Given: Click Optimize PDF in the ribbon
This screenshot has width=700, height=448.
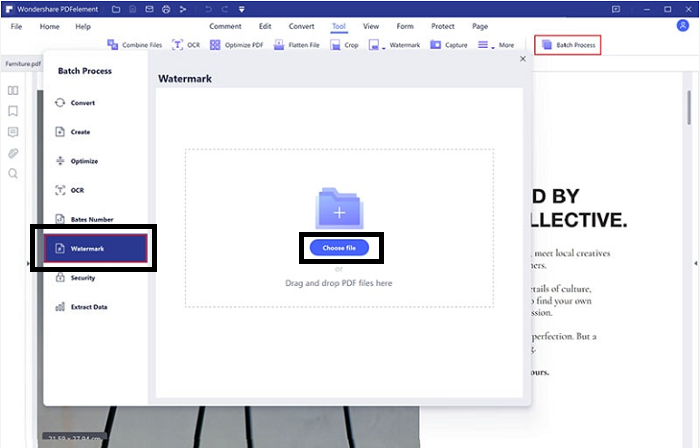Looking at the screenshot, I should click(237, 45).
